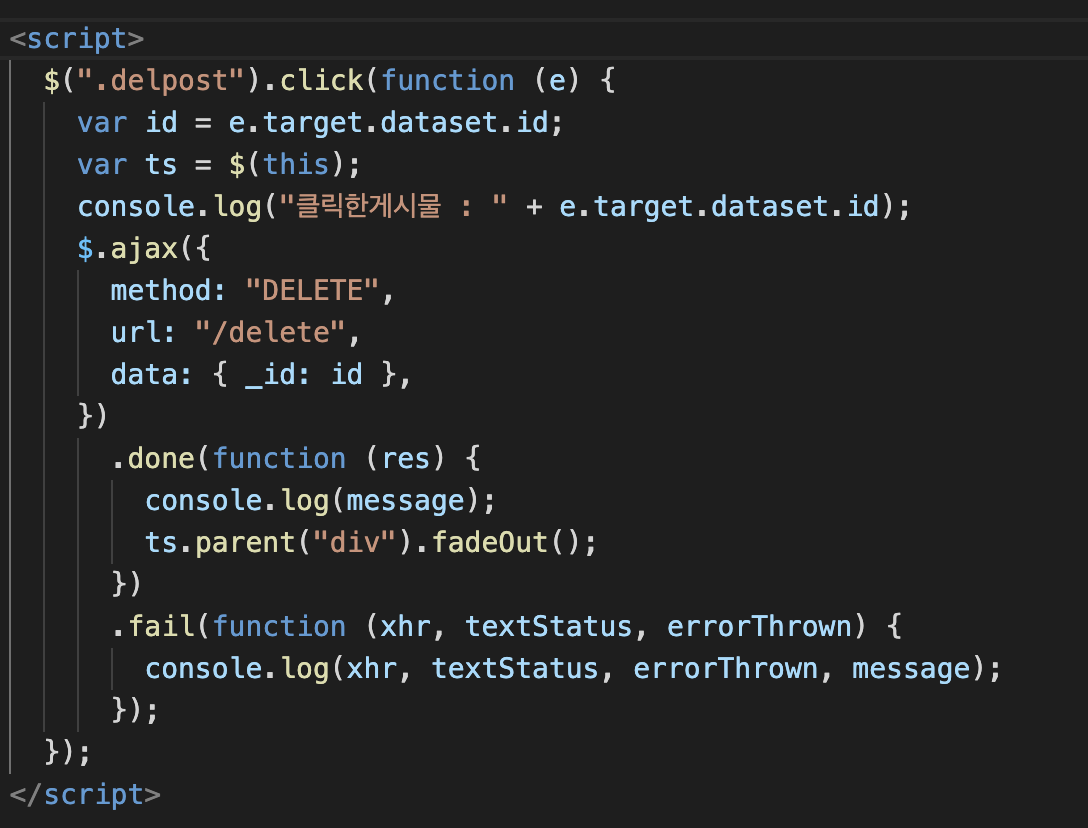Click the "DELETE" method string
This screenshot has height=828, width=1088.
(x=312, y=291)
